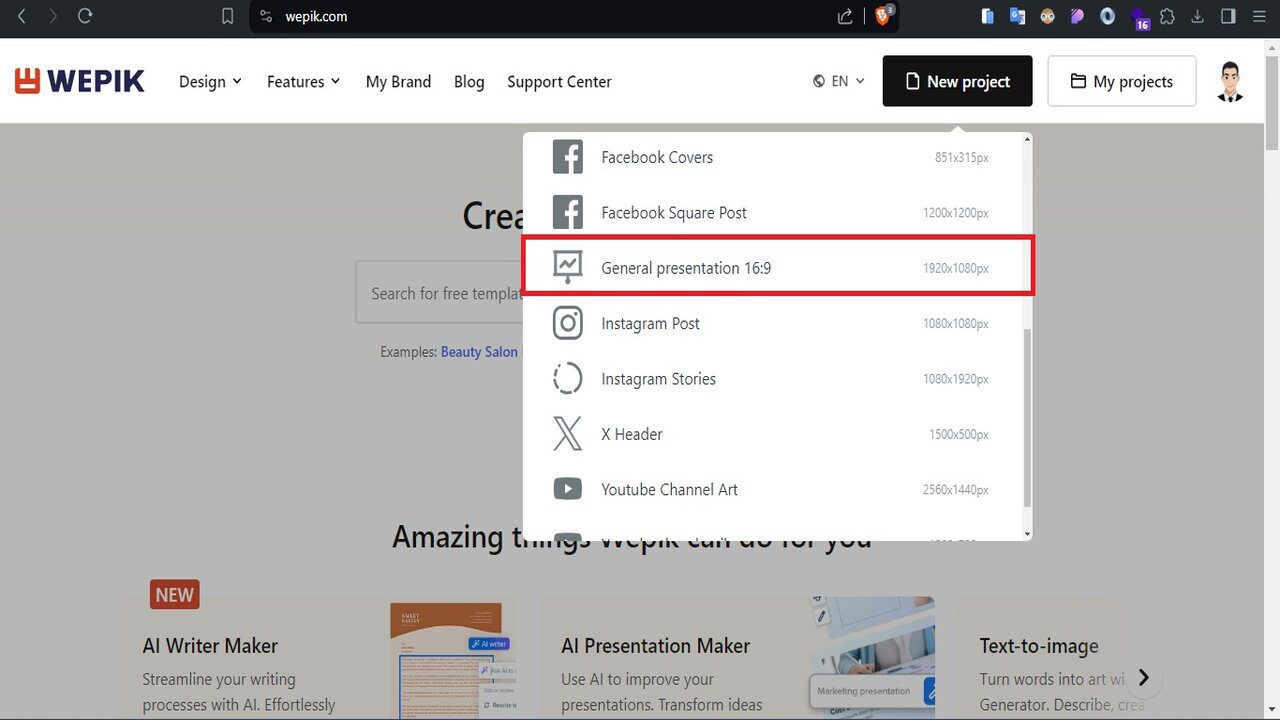Click the AI Presentation Maker preview image
Image resolution: width=1280 pixels, height=720 pixels.
coord(872,659)
